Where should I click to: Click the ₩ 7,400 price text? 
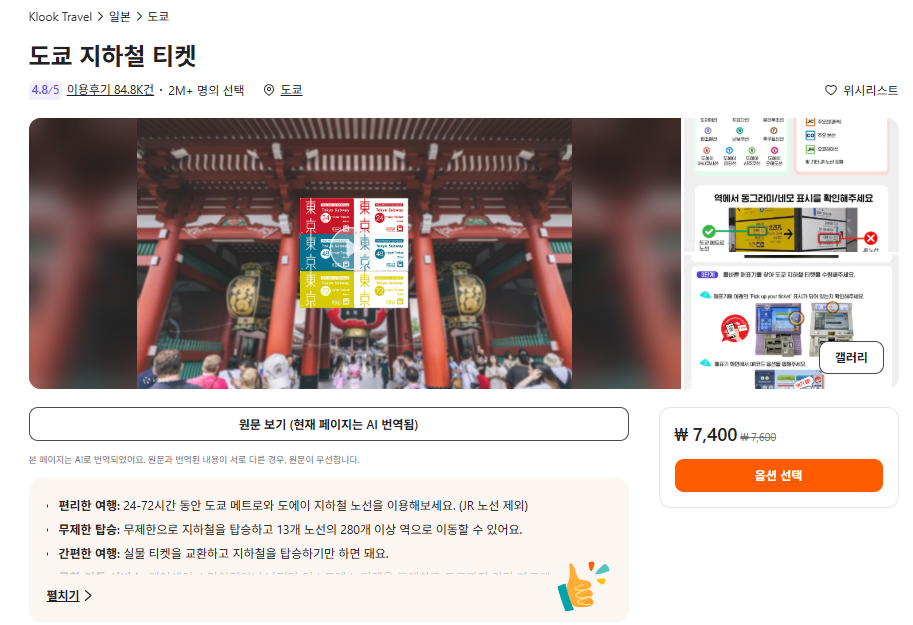[x=706, y=435]
